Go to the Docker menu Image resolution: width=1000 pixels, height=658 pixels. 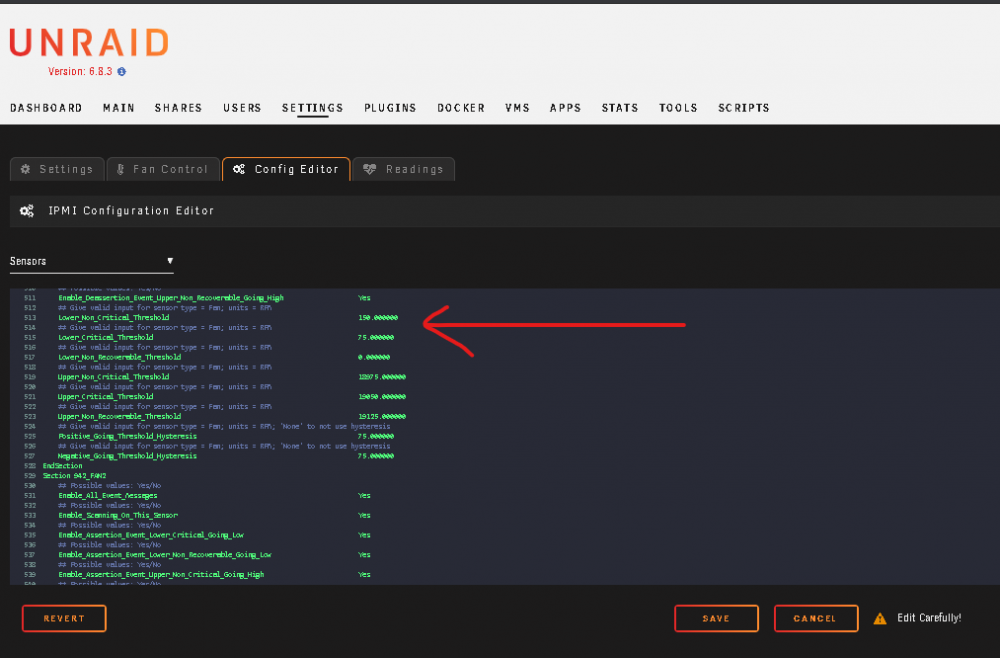pyautogui.click(x=461, y=108)
